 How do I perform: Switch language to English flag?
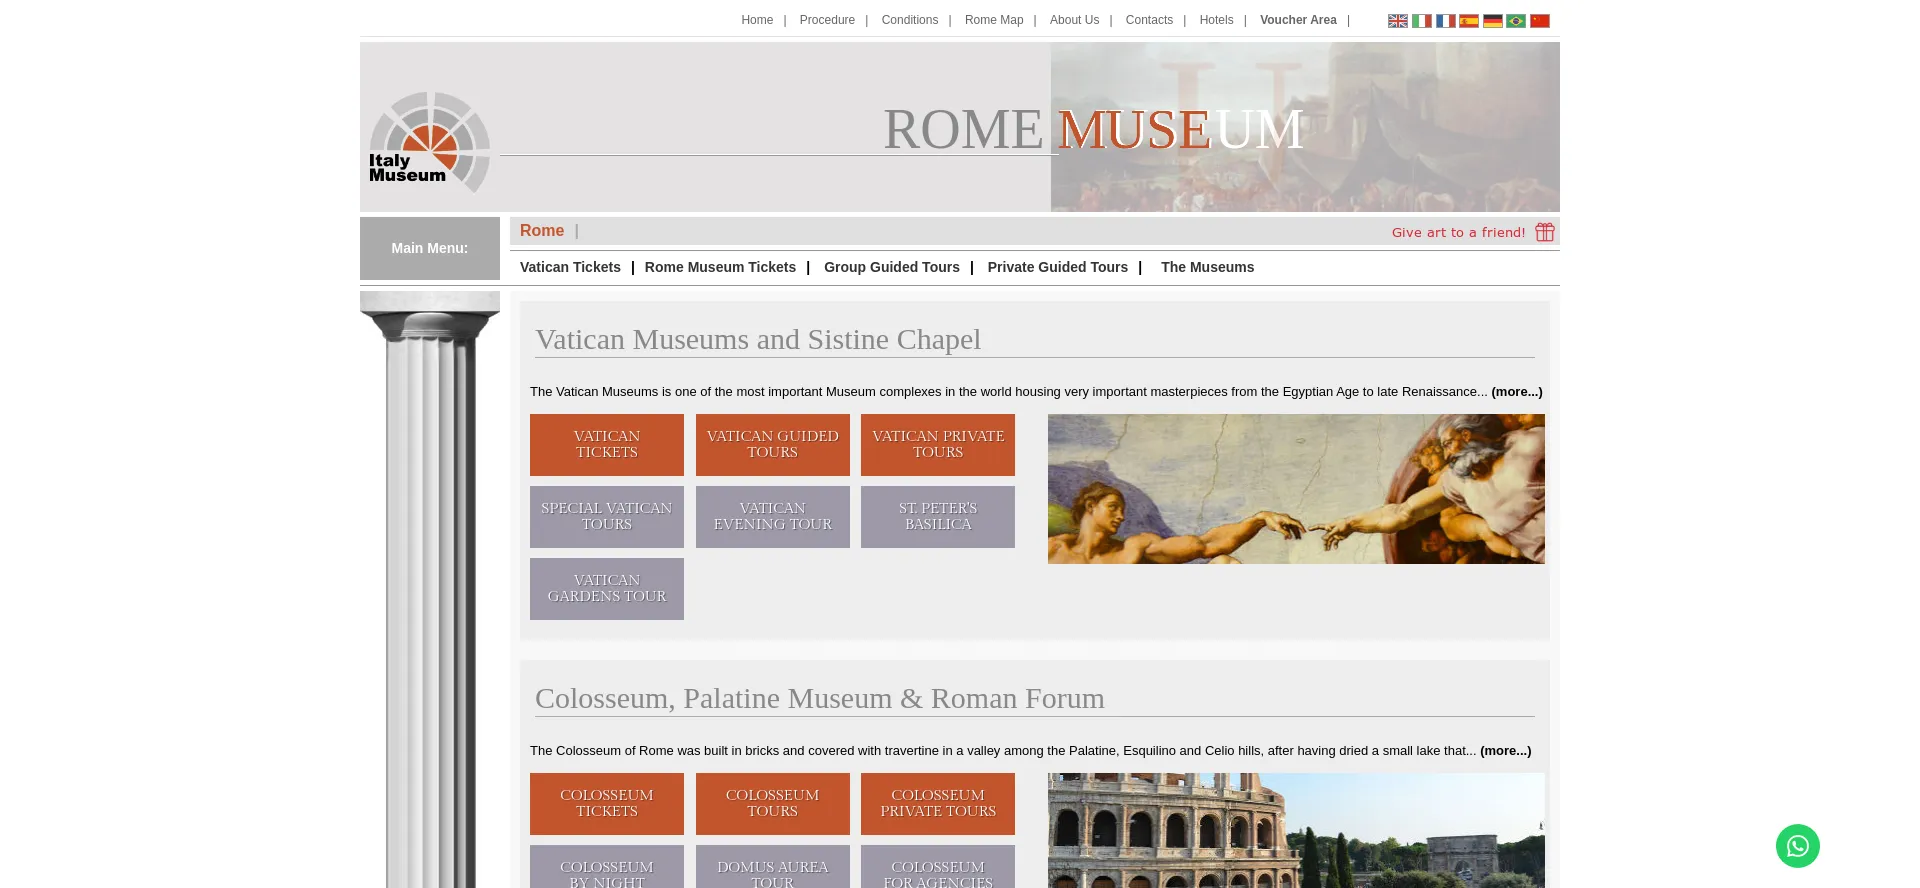tap(1397, 21)
